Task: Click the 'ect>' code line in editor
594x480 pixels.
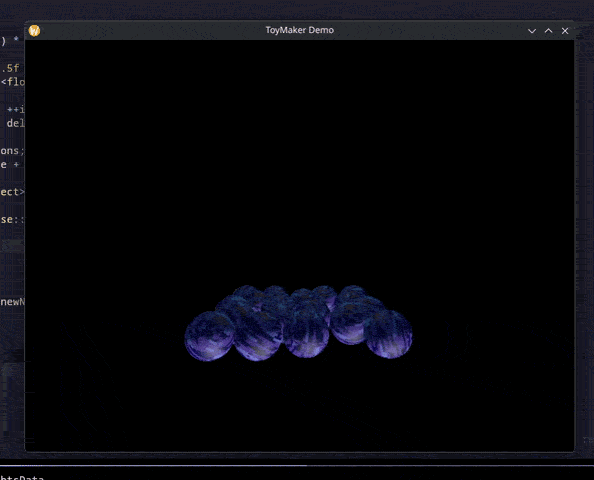Action: (13, 192)
